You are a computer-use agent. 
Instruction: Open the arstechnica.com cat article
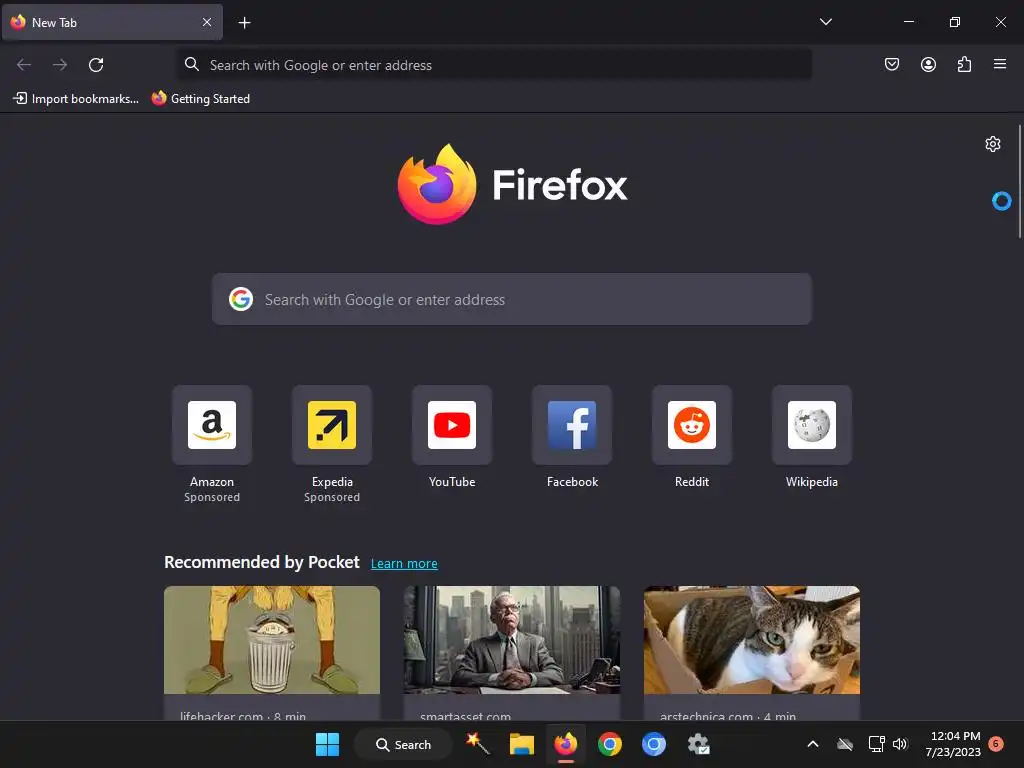tap(752, 653)
